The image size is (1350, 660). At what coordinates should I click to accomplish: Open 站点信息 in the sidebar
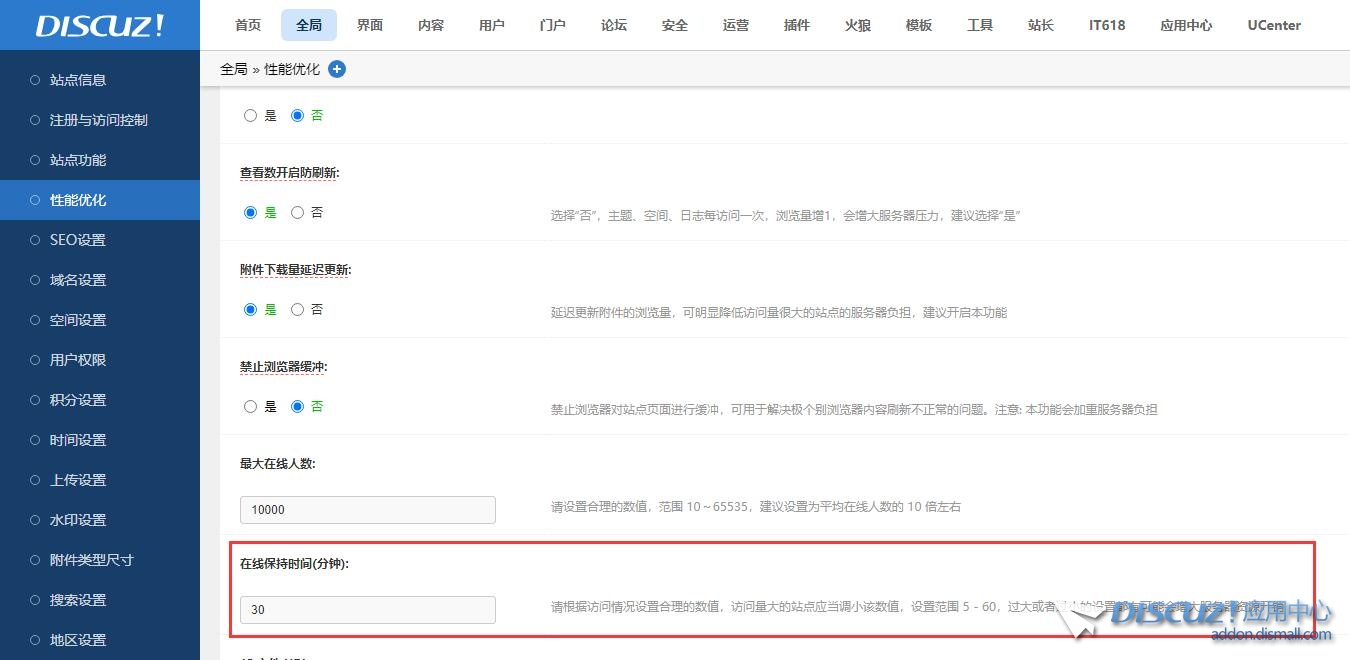(x=78, y=80)
